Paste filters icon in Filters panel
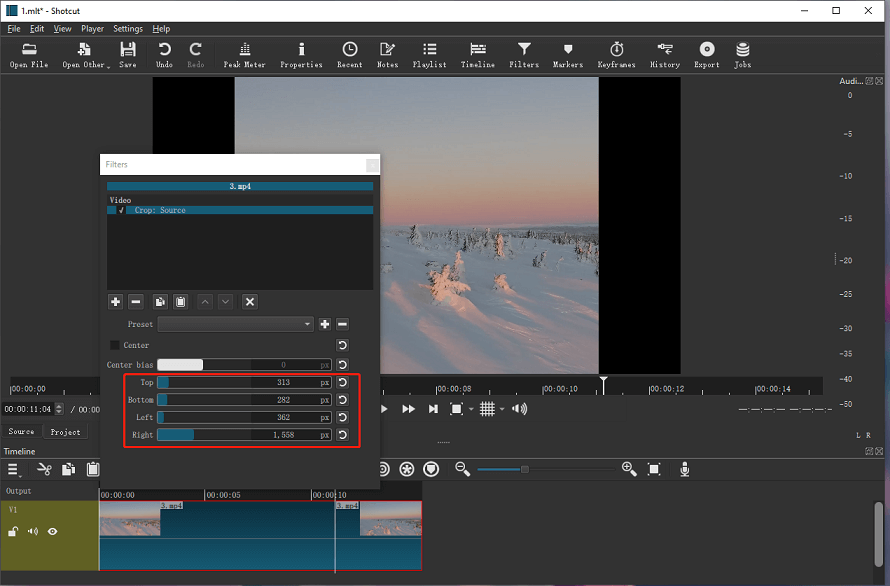Image resolution: width=890 pixels, height=586 pixels. pyautogui.click(x=180, y=302)
